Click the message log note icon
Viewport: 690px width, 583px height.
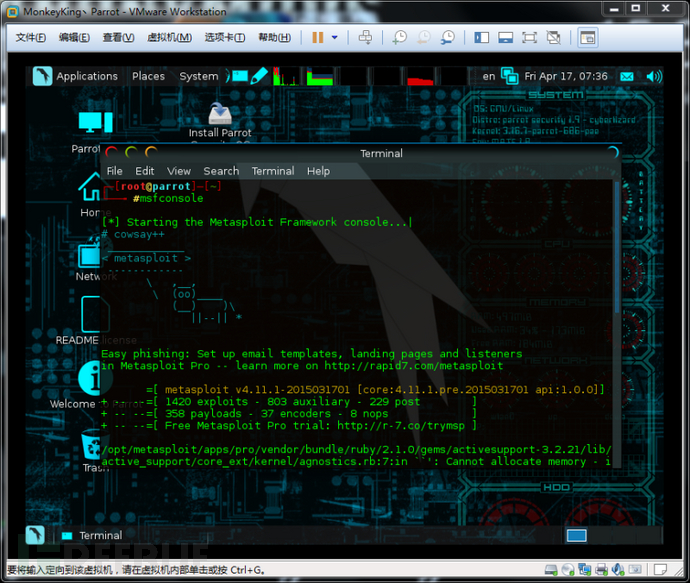click(660, 570)
